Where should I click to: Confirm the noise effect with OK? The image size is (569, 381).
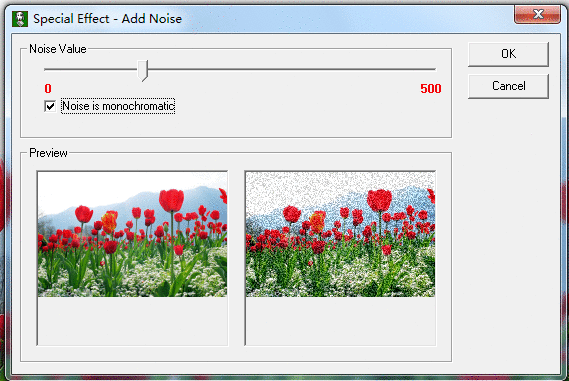point(508,54)
